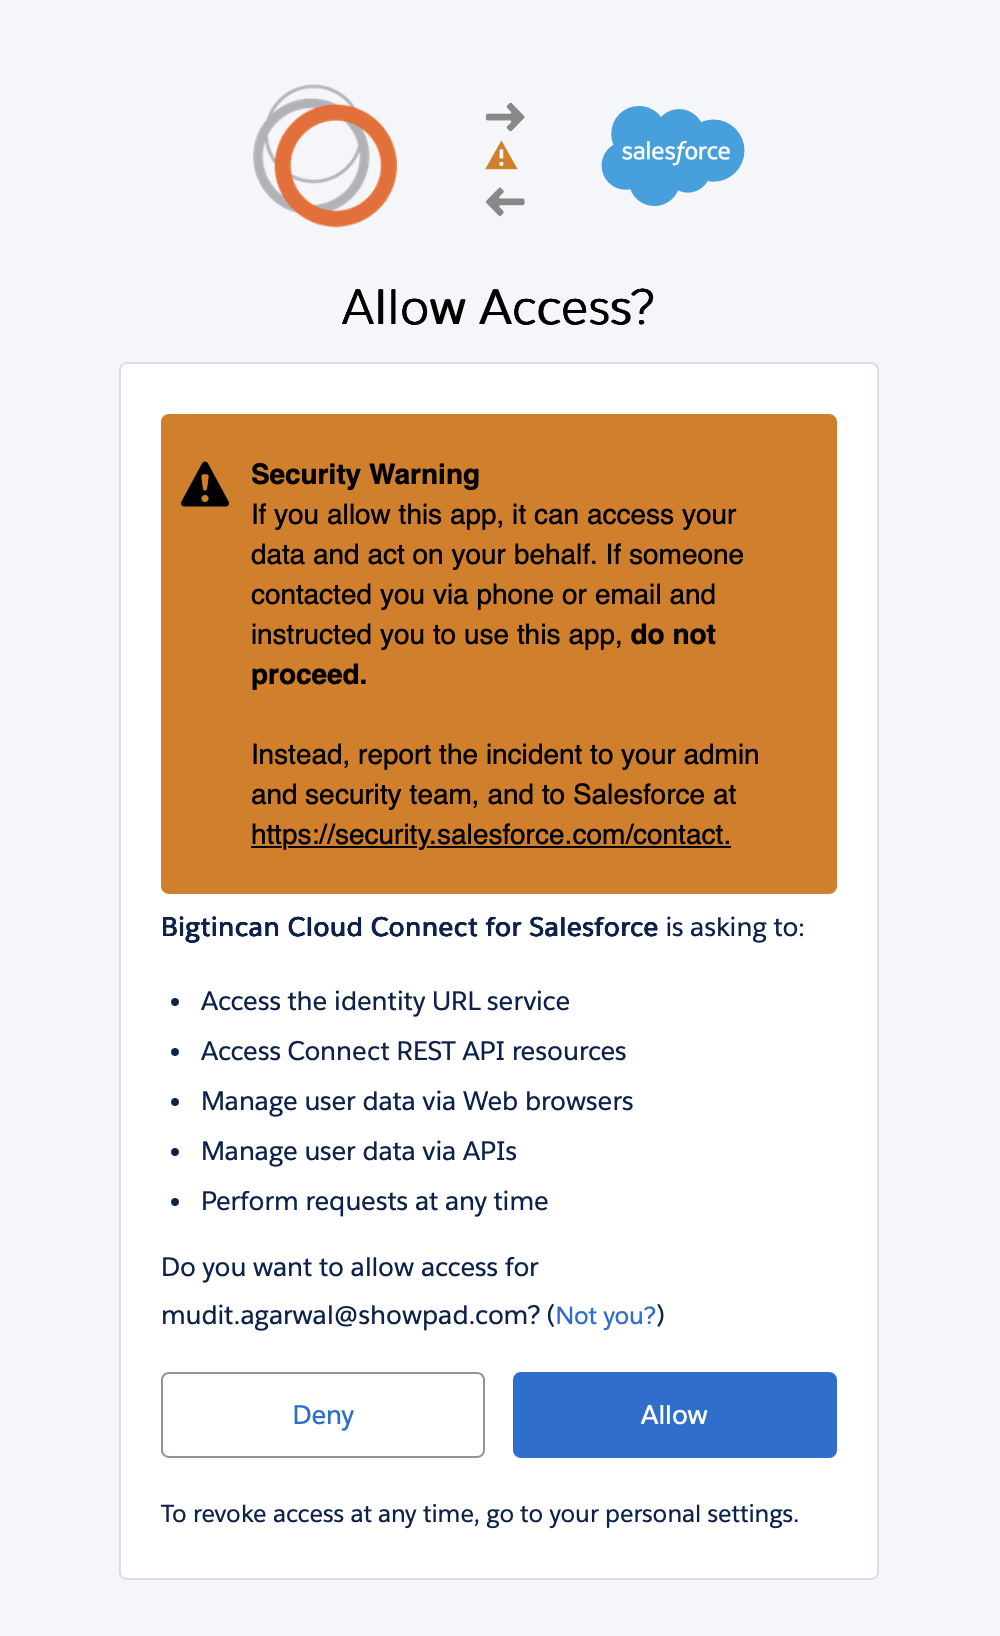This screenshot has height=1636, width=1000.
Task: Click the "Security Warning" title text
Action: pyautogui.click(x=365, y=474)
